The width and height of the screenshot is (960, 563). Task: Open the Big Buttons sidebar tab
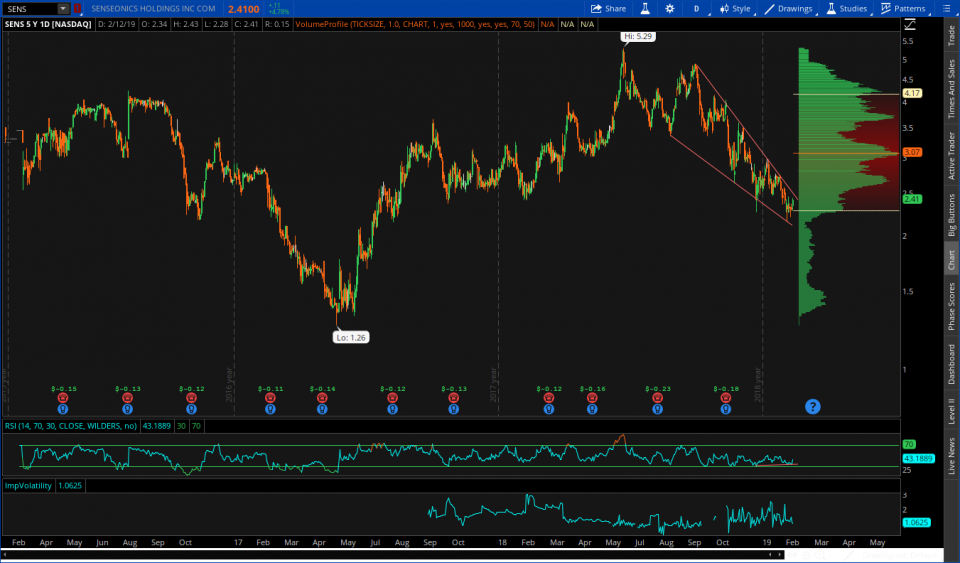pos(951,214)
